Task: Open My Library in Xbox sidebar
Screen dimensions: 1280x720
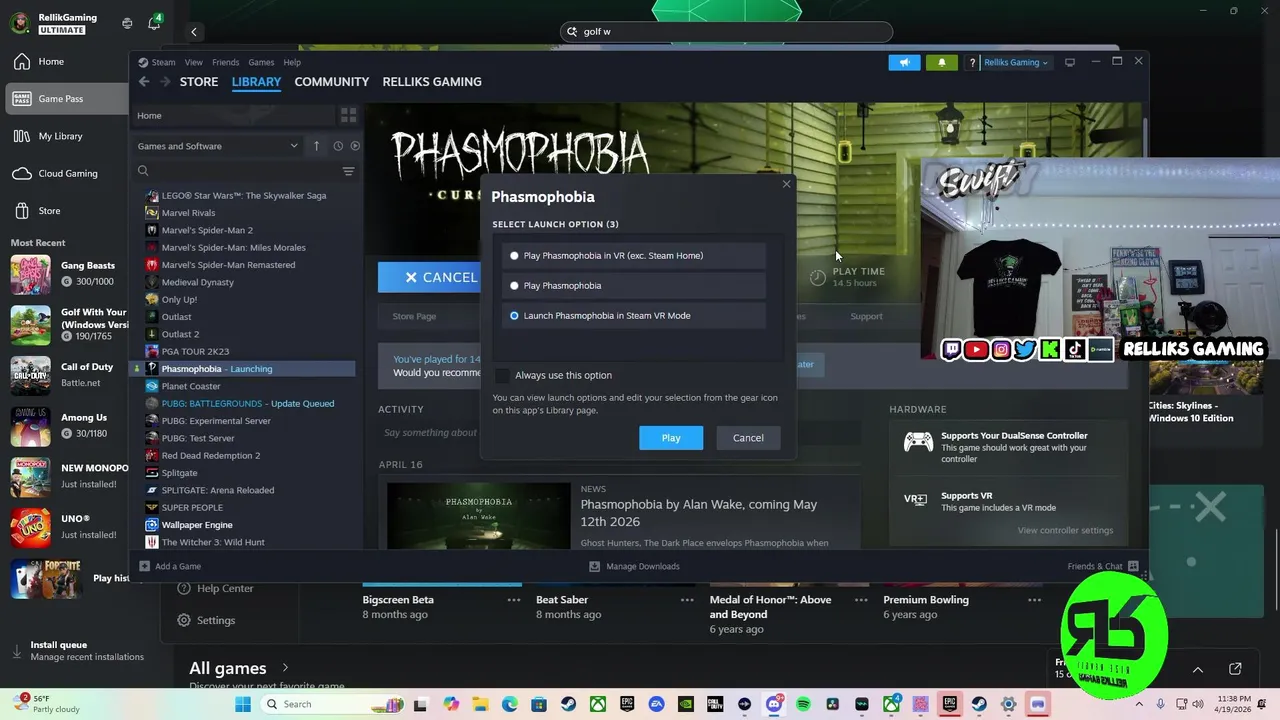Action: [x=60, y=136]
